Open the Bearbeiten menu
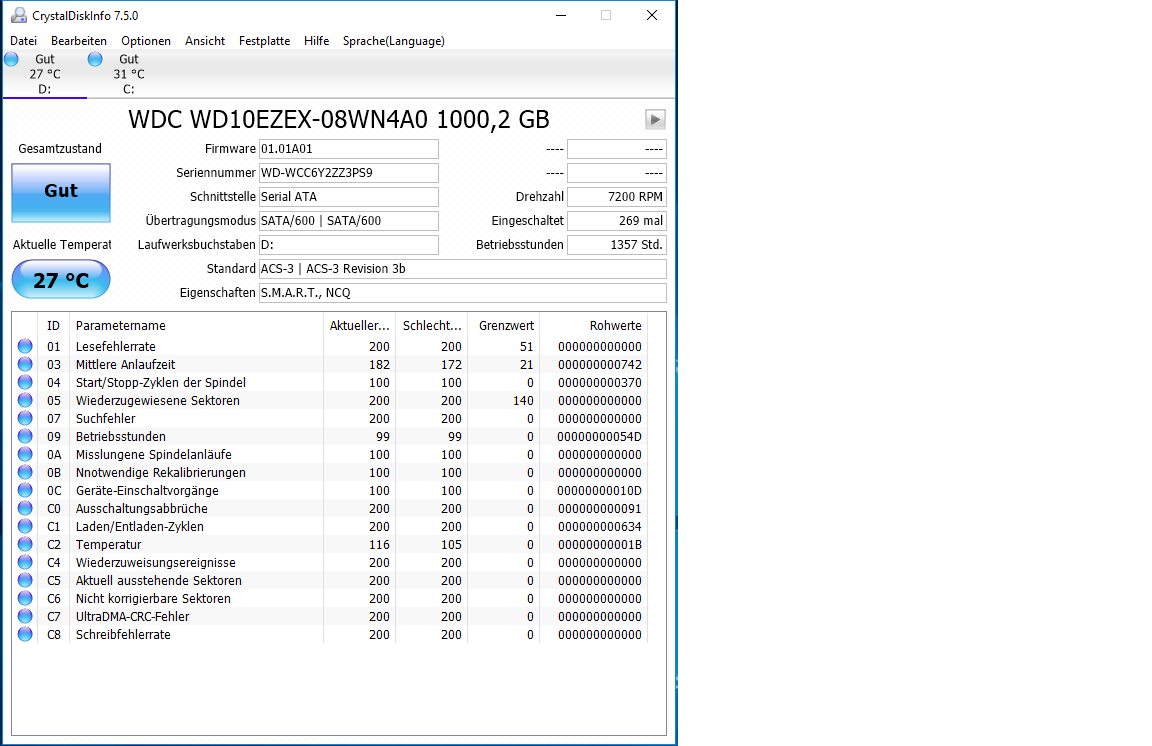Viewport: 1152px width, 746px height. (x=79, y=41)
